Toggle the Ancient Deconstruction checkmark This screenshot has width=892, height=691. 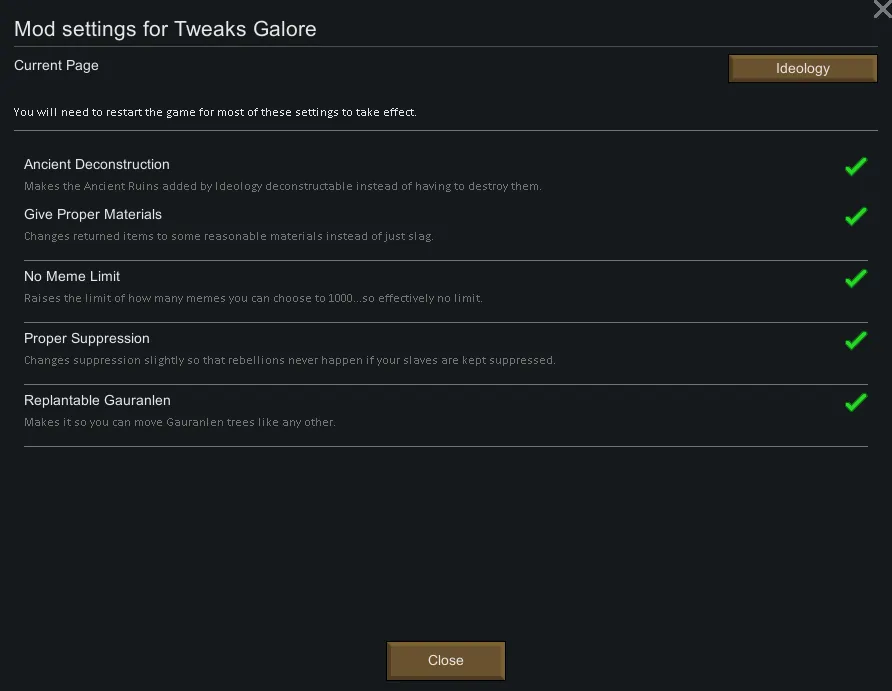pos(855,167)
